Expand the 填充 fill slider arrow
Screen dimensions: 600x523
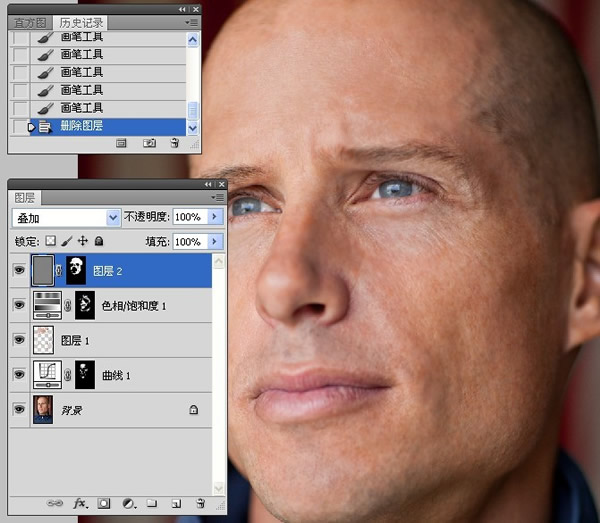pyautogui.click(x=216, y=242)
